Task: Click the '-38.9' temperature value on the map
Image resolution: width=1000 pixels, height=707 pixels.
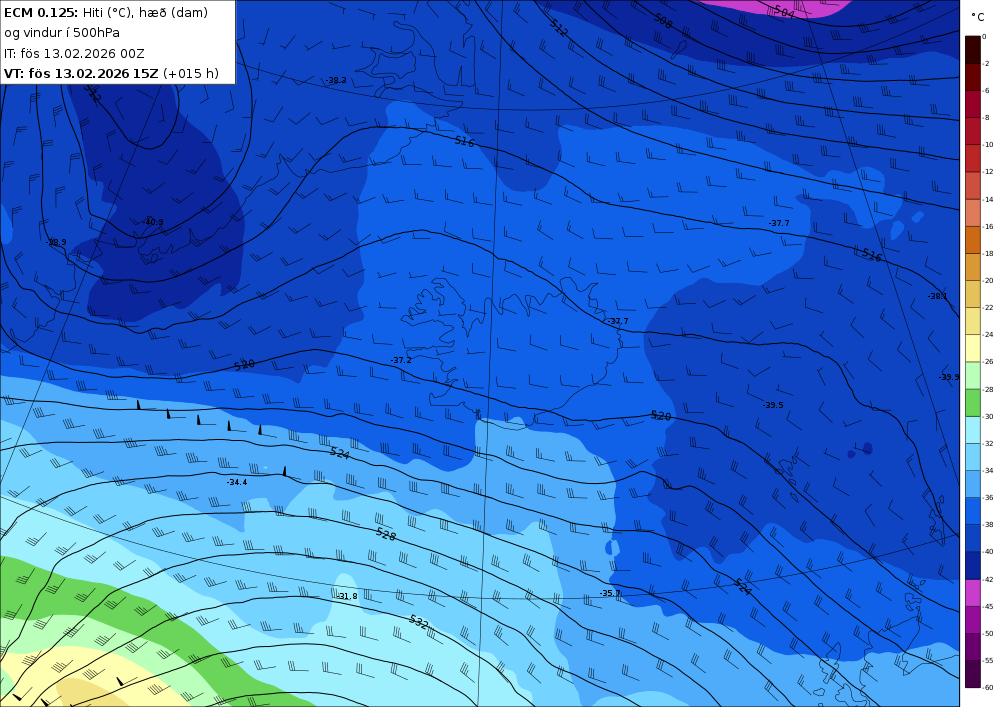Action: [56, 242]
